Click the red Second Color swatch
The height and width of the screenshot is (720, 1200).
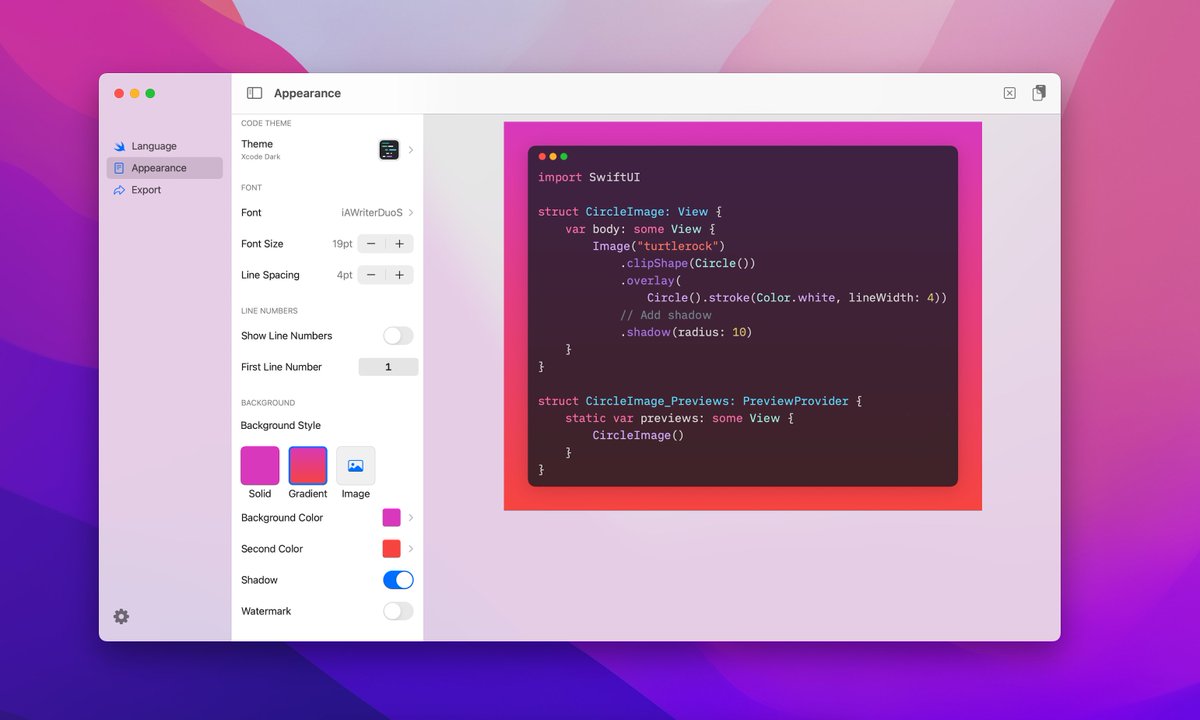[x=392, y=549]
